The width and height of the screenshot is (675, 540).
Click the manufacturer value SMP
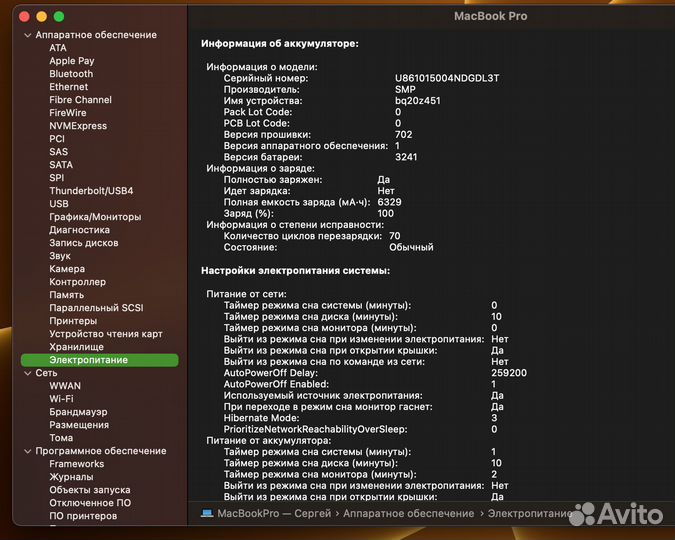coord(405,90)
